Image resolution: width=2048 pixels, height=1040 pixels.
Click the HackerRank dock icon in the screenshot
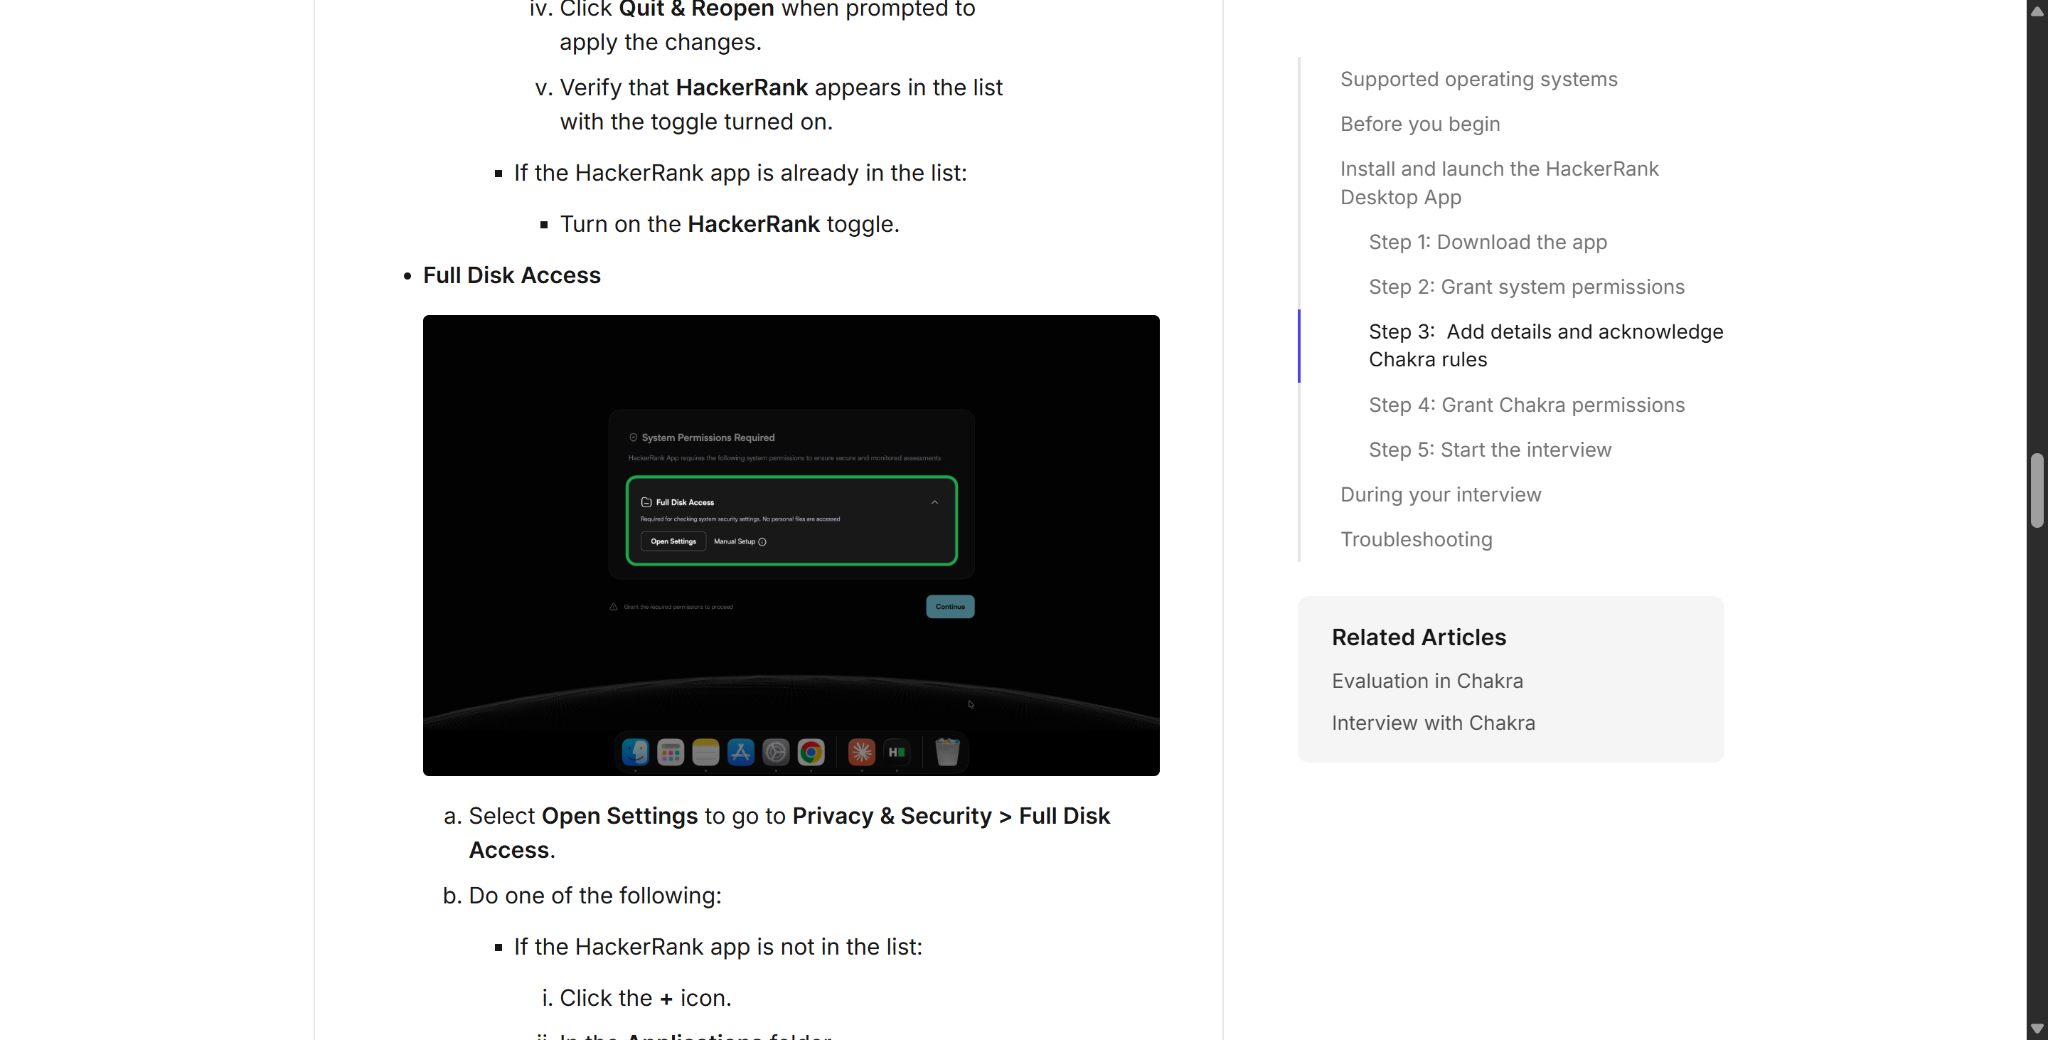pyautogui.click(x=897, y=752)
